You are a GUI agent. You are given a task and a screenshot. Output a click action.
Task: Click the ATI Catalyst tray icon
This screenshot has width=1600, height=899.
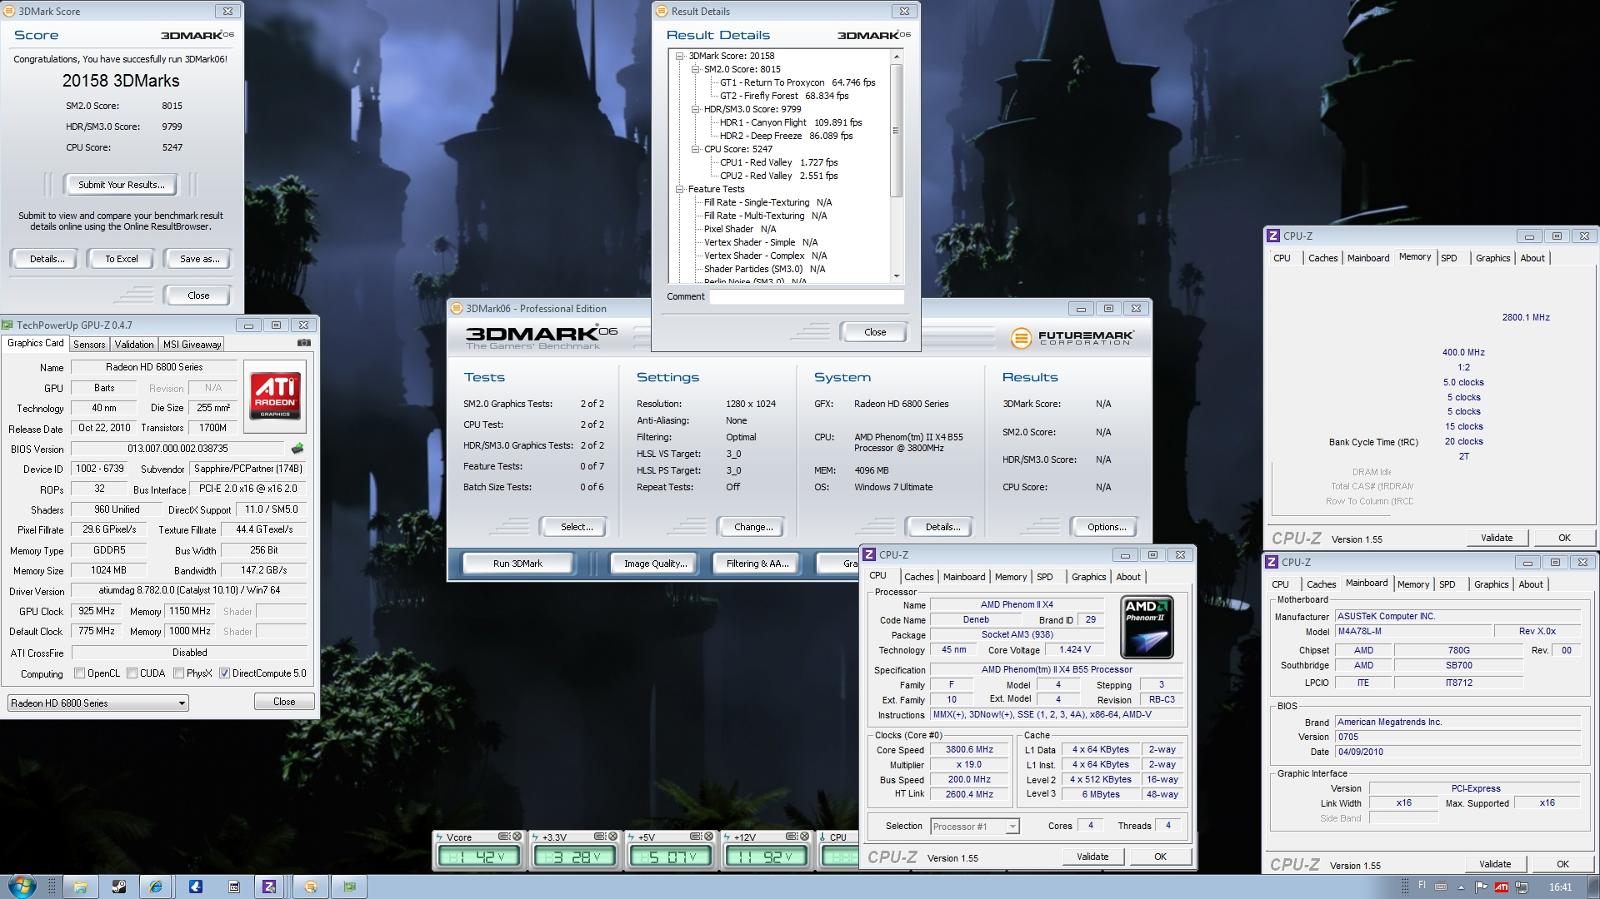tap(1501, 887)
